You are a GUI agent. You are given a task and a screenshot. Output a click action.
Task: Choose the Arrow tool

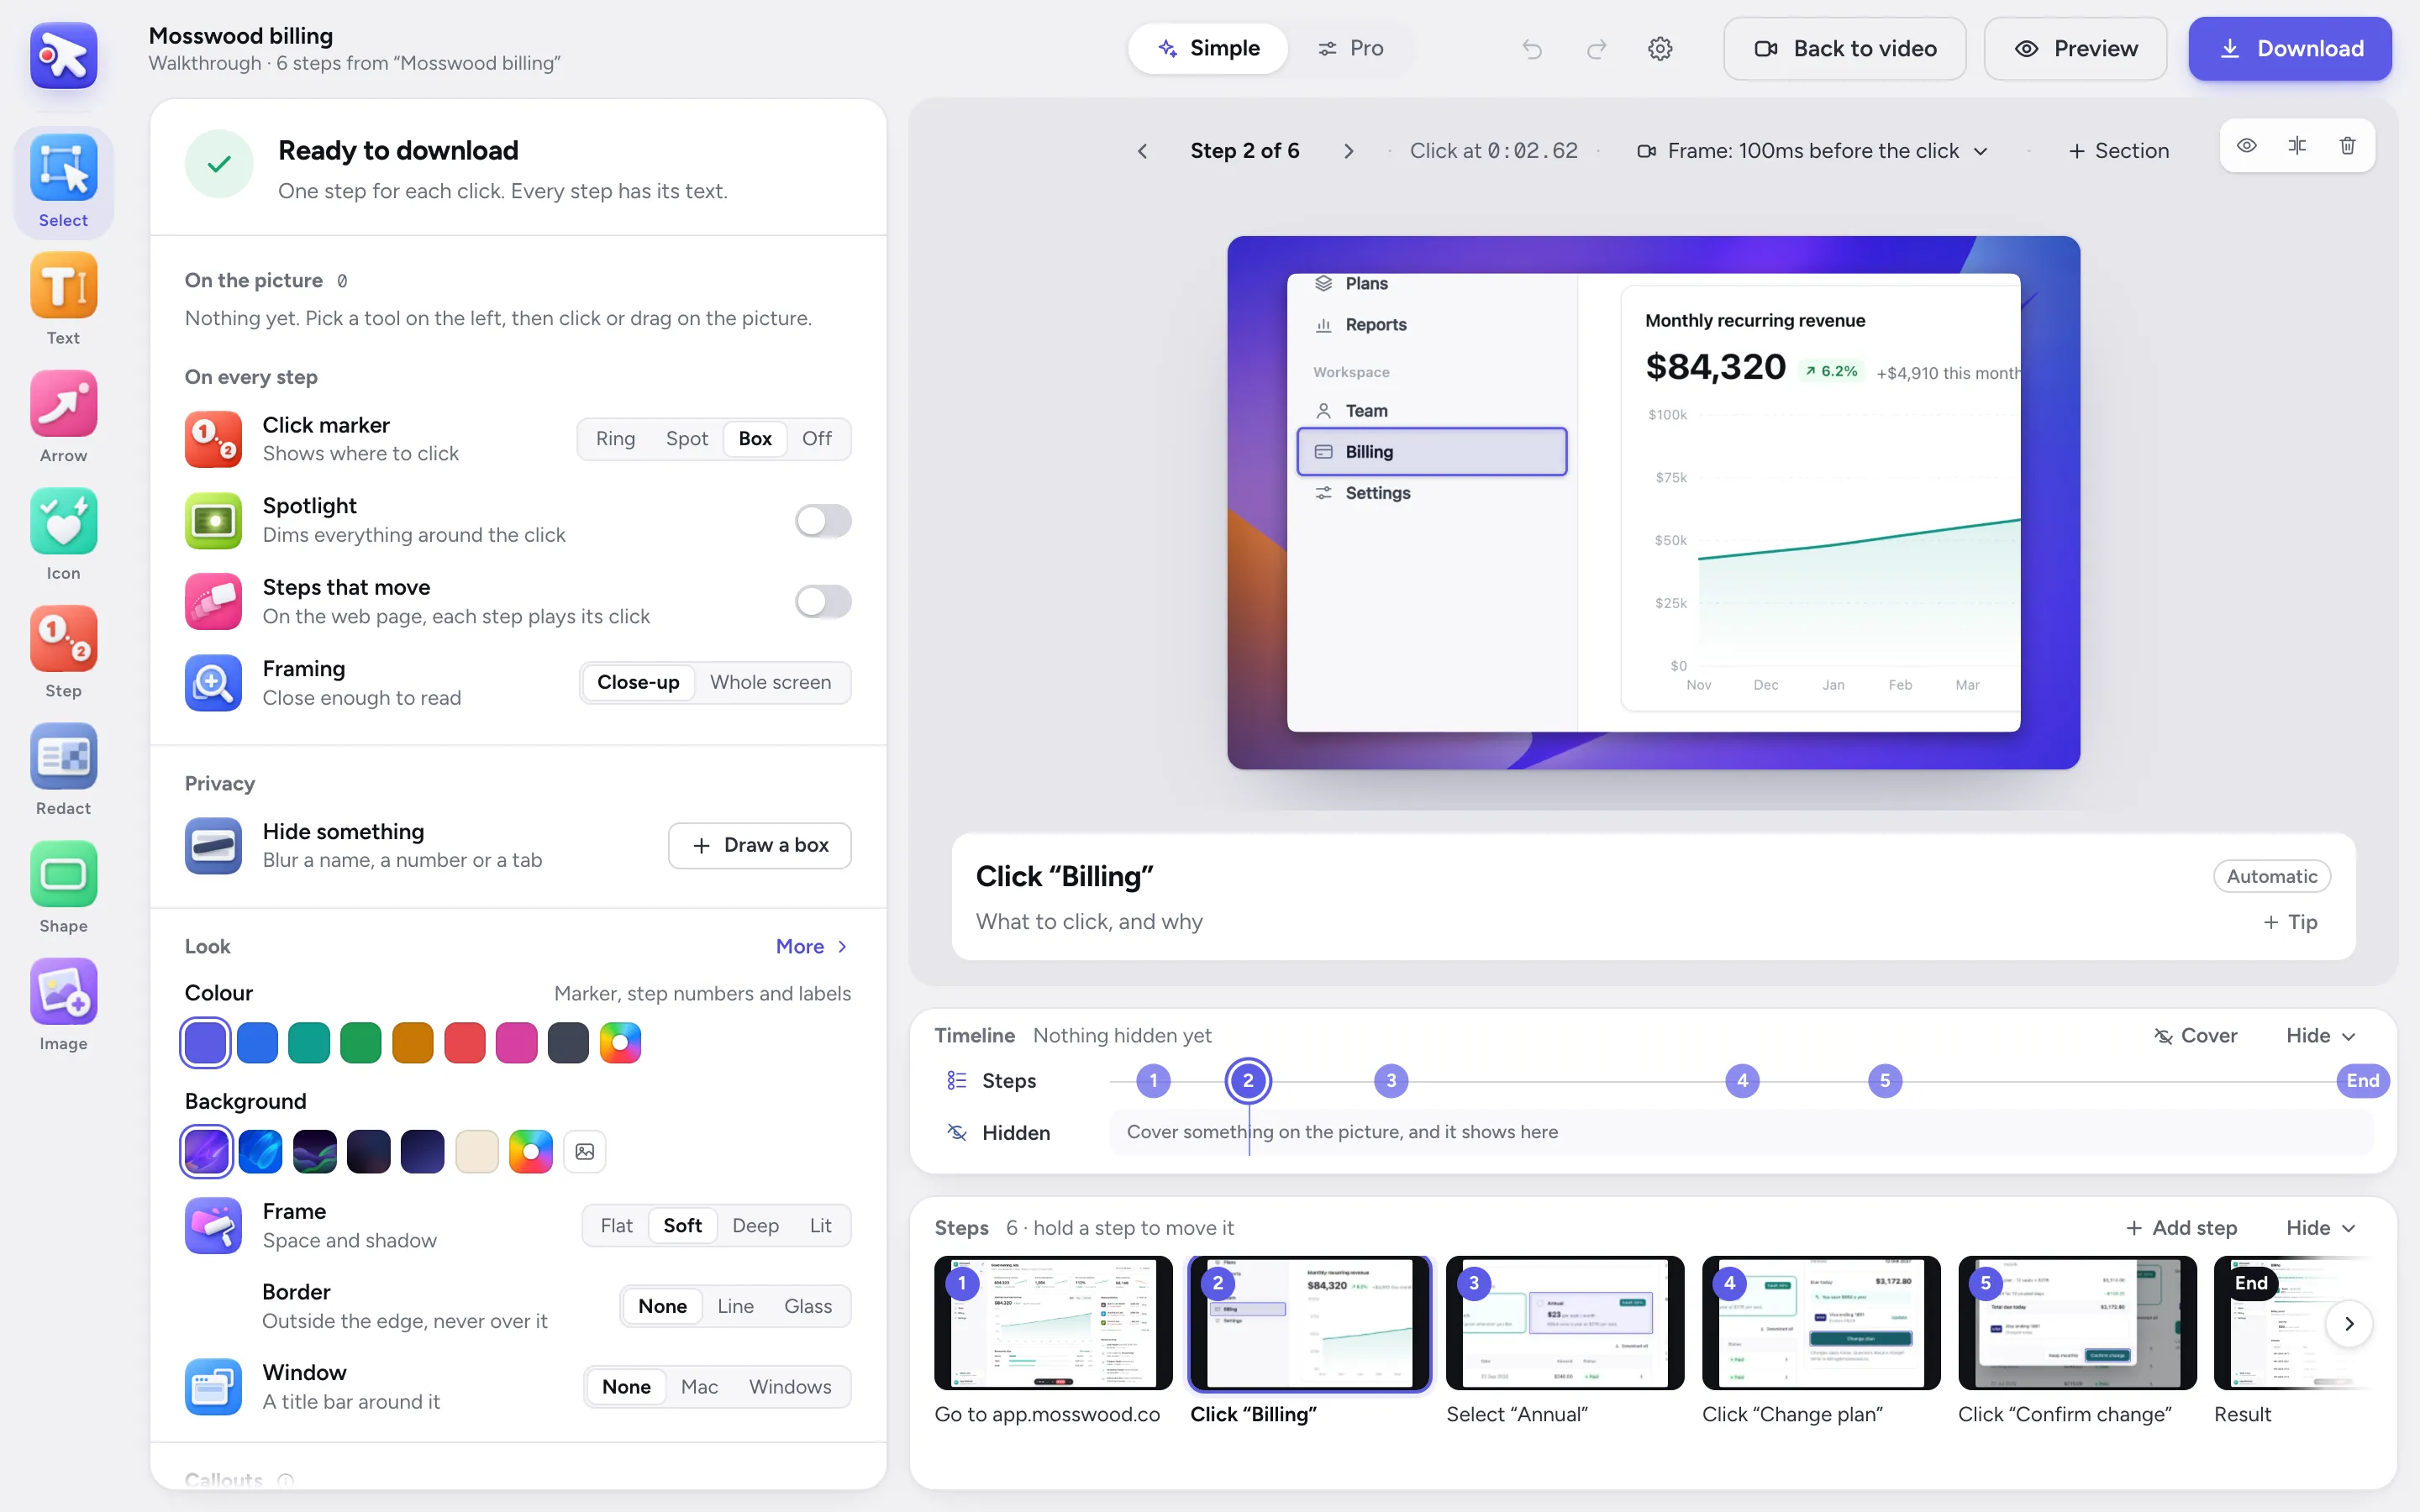pos(63,417)
